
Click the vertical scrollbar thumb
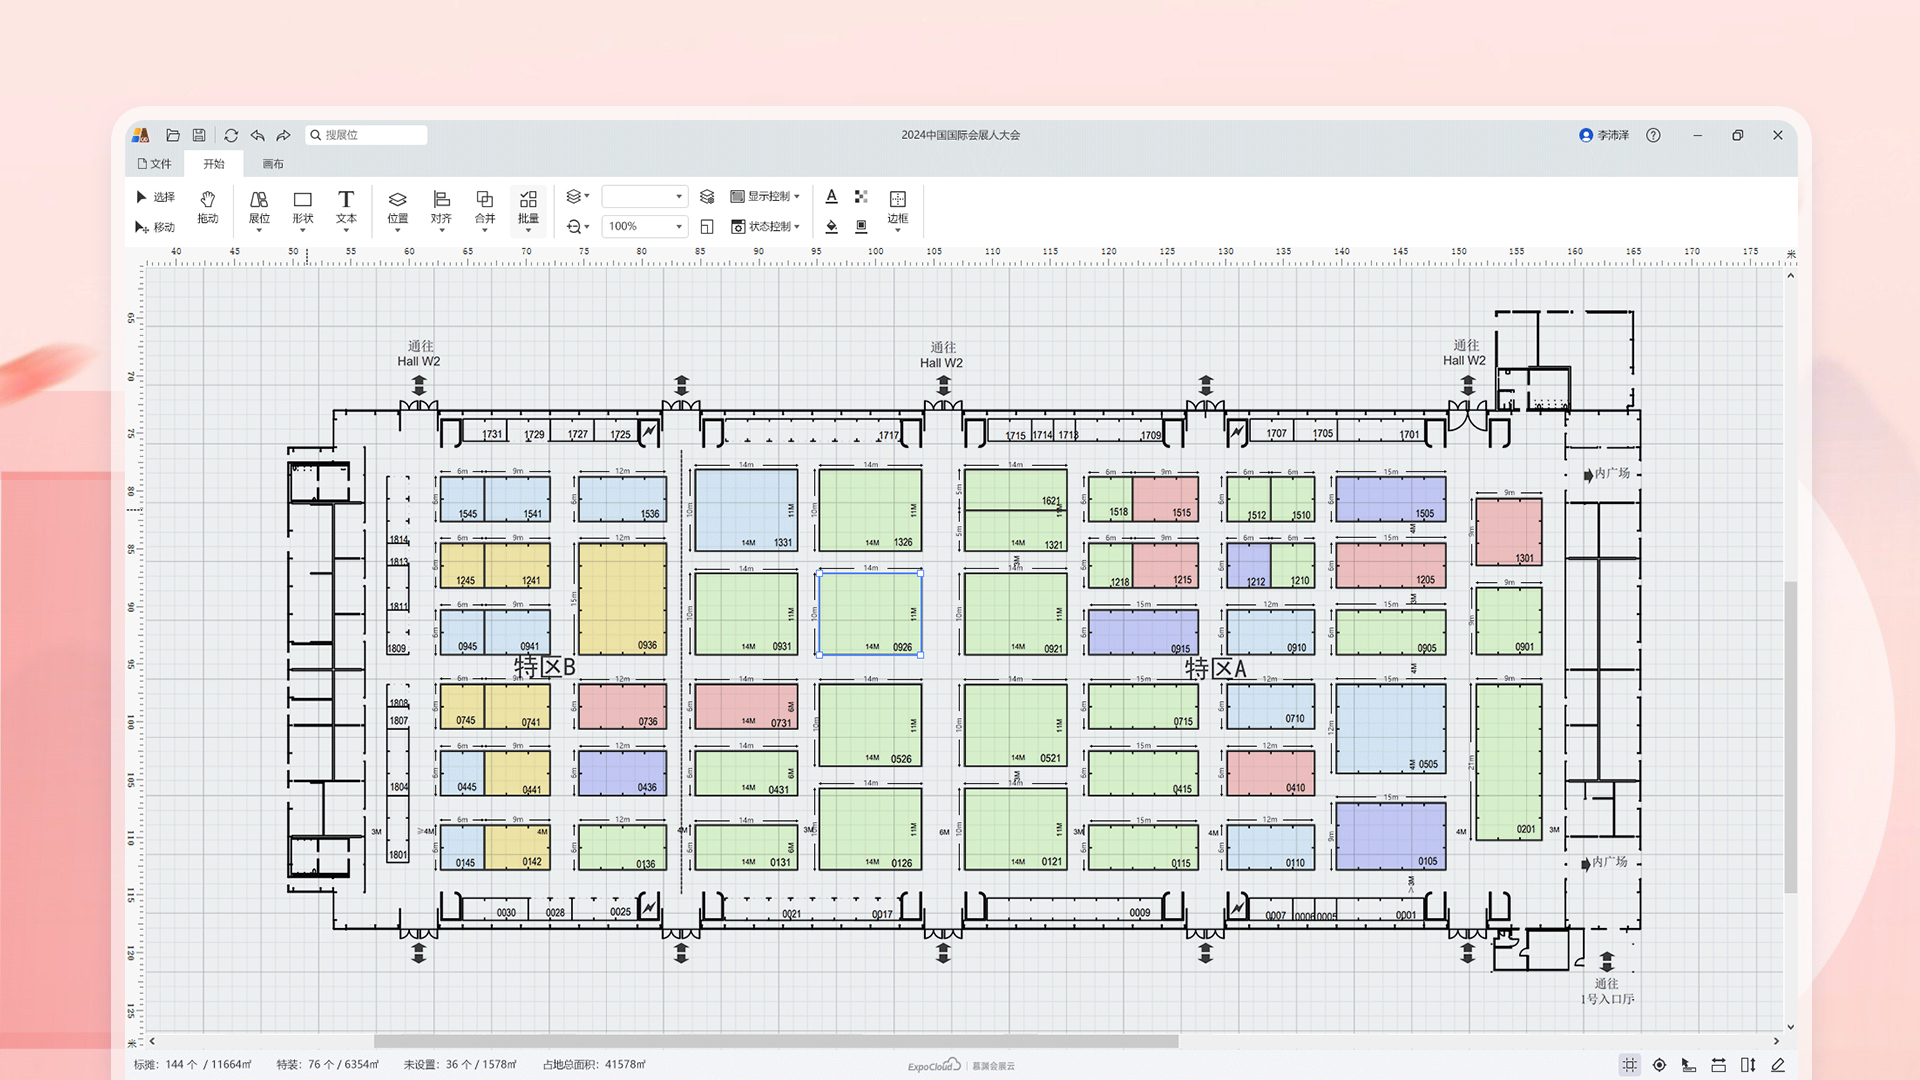(1790, 736)
